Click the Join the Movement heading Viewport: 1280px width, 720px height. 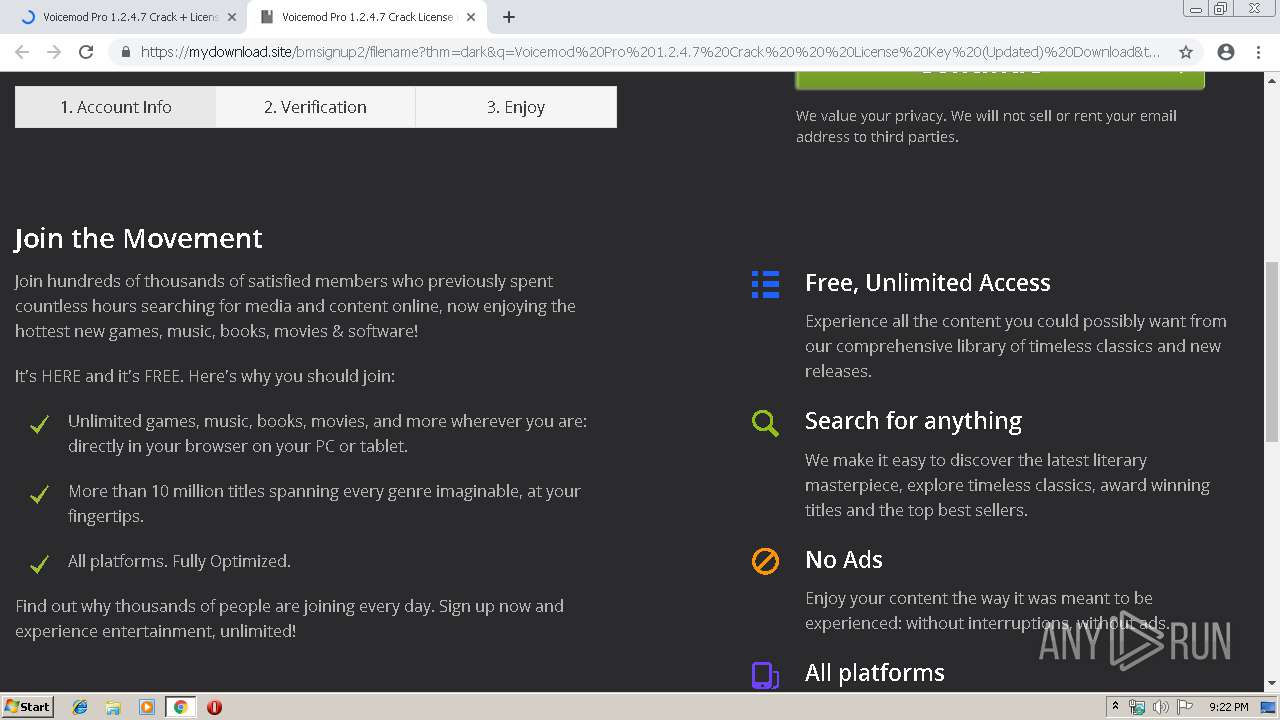point(138,238)
